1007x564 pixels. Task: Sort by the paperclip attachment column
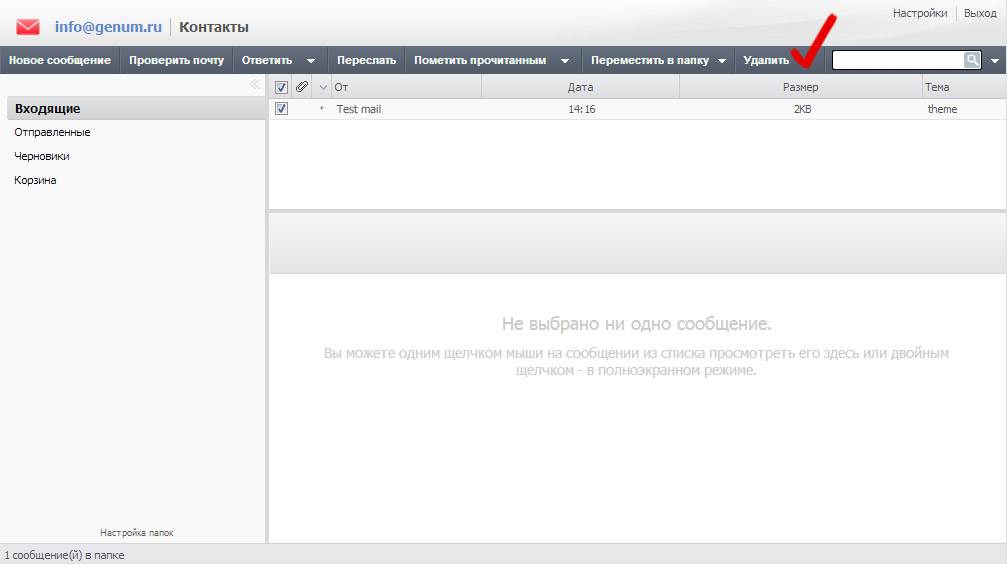[302, 87]
